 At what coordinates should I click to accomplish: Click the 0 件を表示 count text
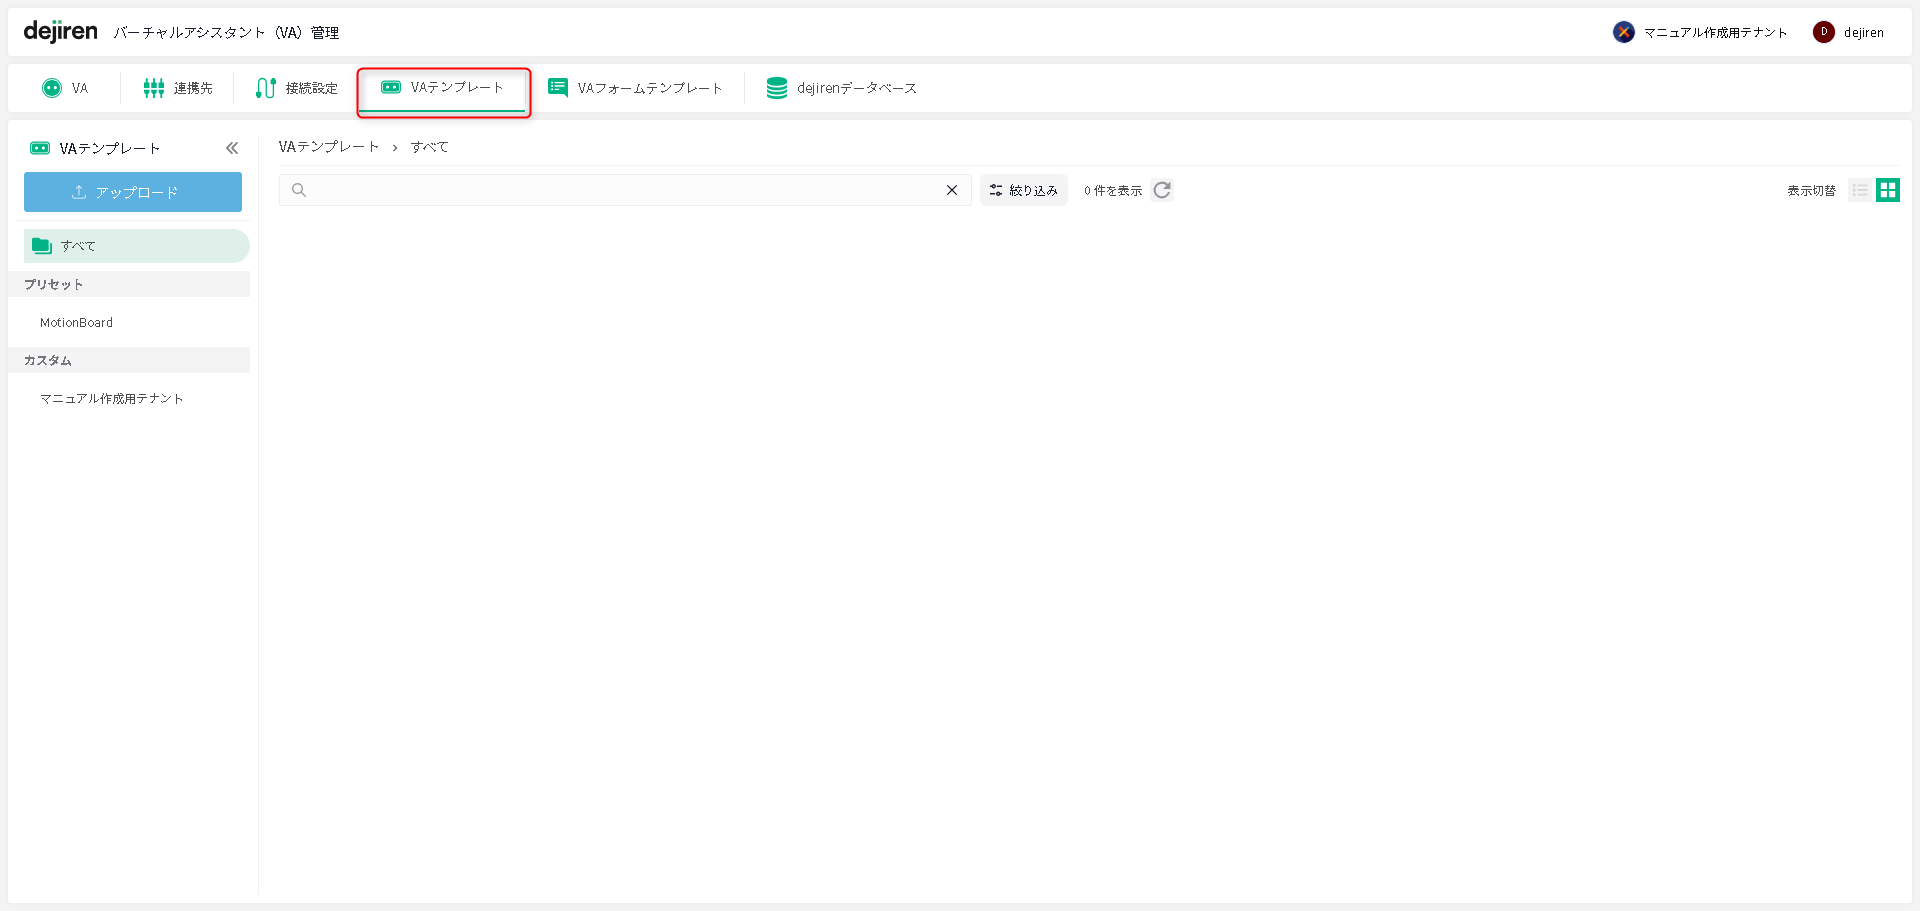[x=1113, y=190]
